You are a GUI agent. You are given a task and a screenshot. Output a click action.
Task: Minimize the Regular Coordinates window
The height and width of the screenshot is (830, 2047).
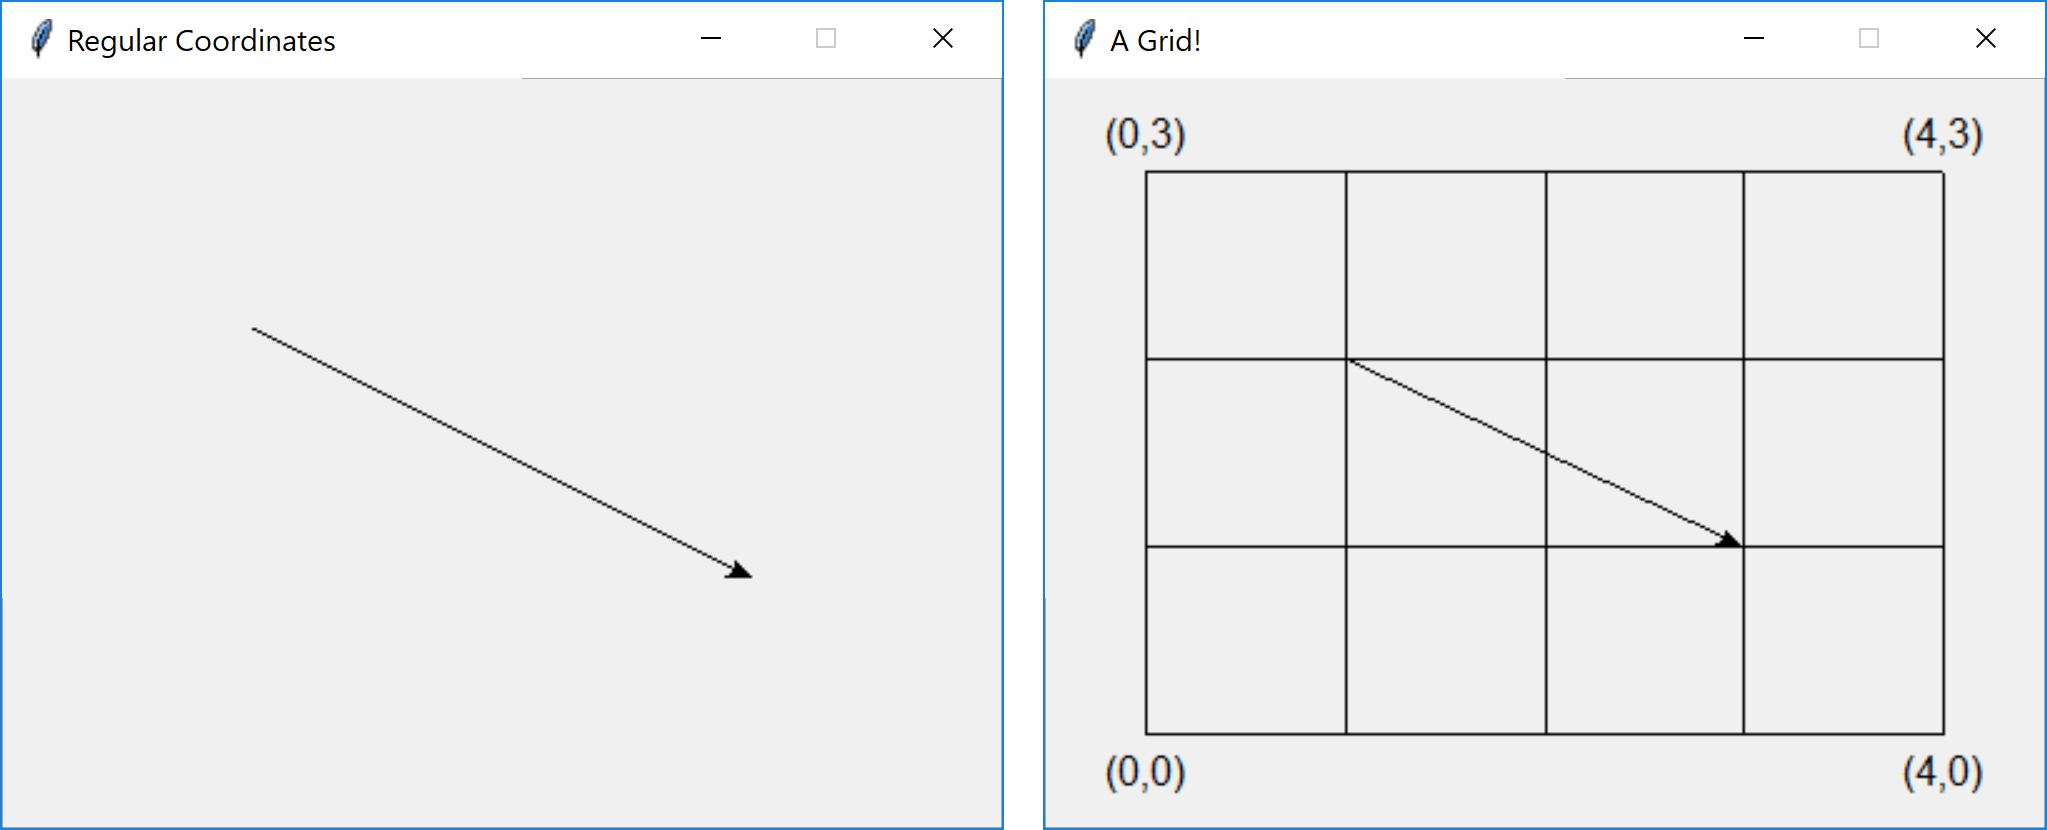tap(710, 39)
